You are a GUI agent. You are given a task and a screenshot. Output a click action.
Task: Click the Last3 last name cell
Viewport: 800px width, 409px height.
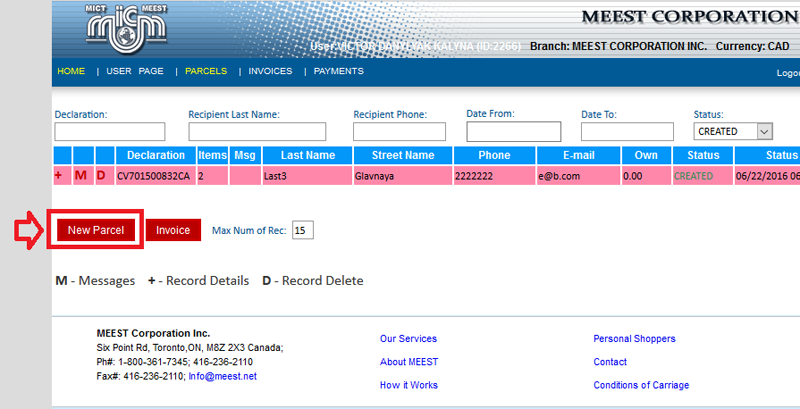click(x=308, y=176)
